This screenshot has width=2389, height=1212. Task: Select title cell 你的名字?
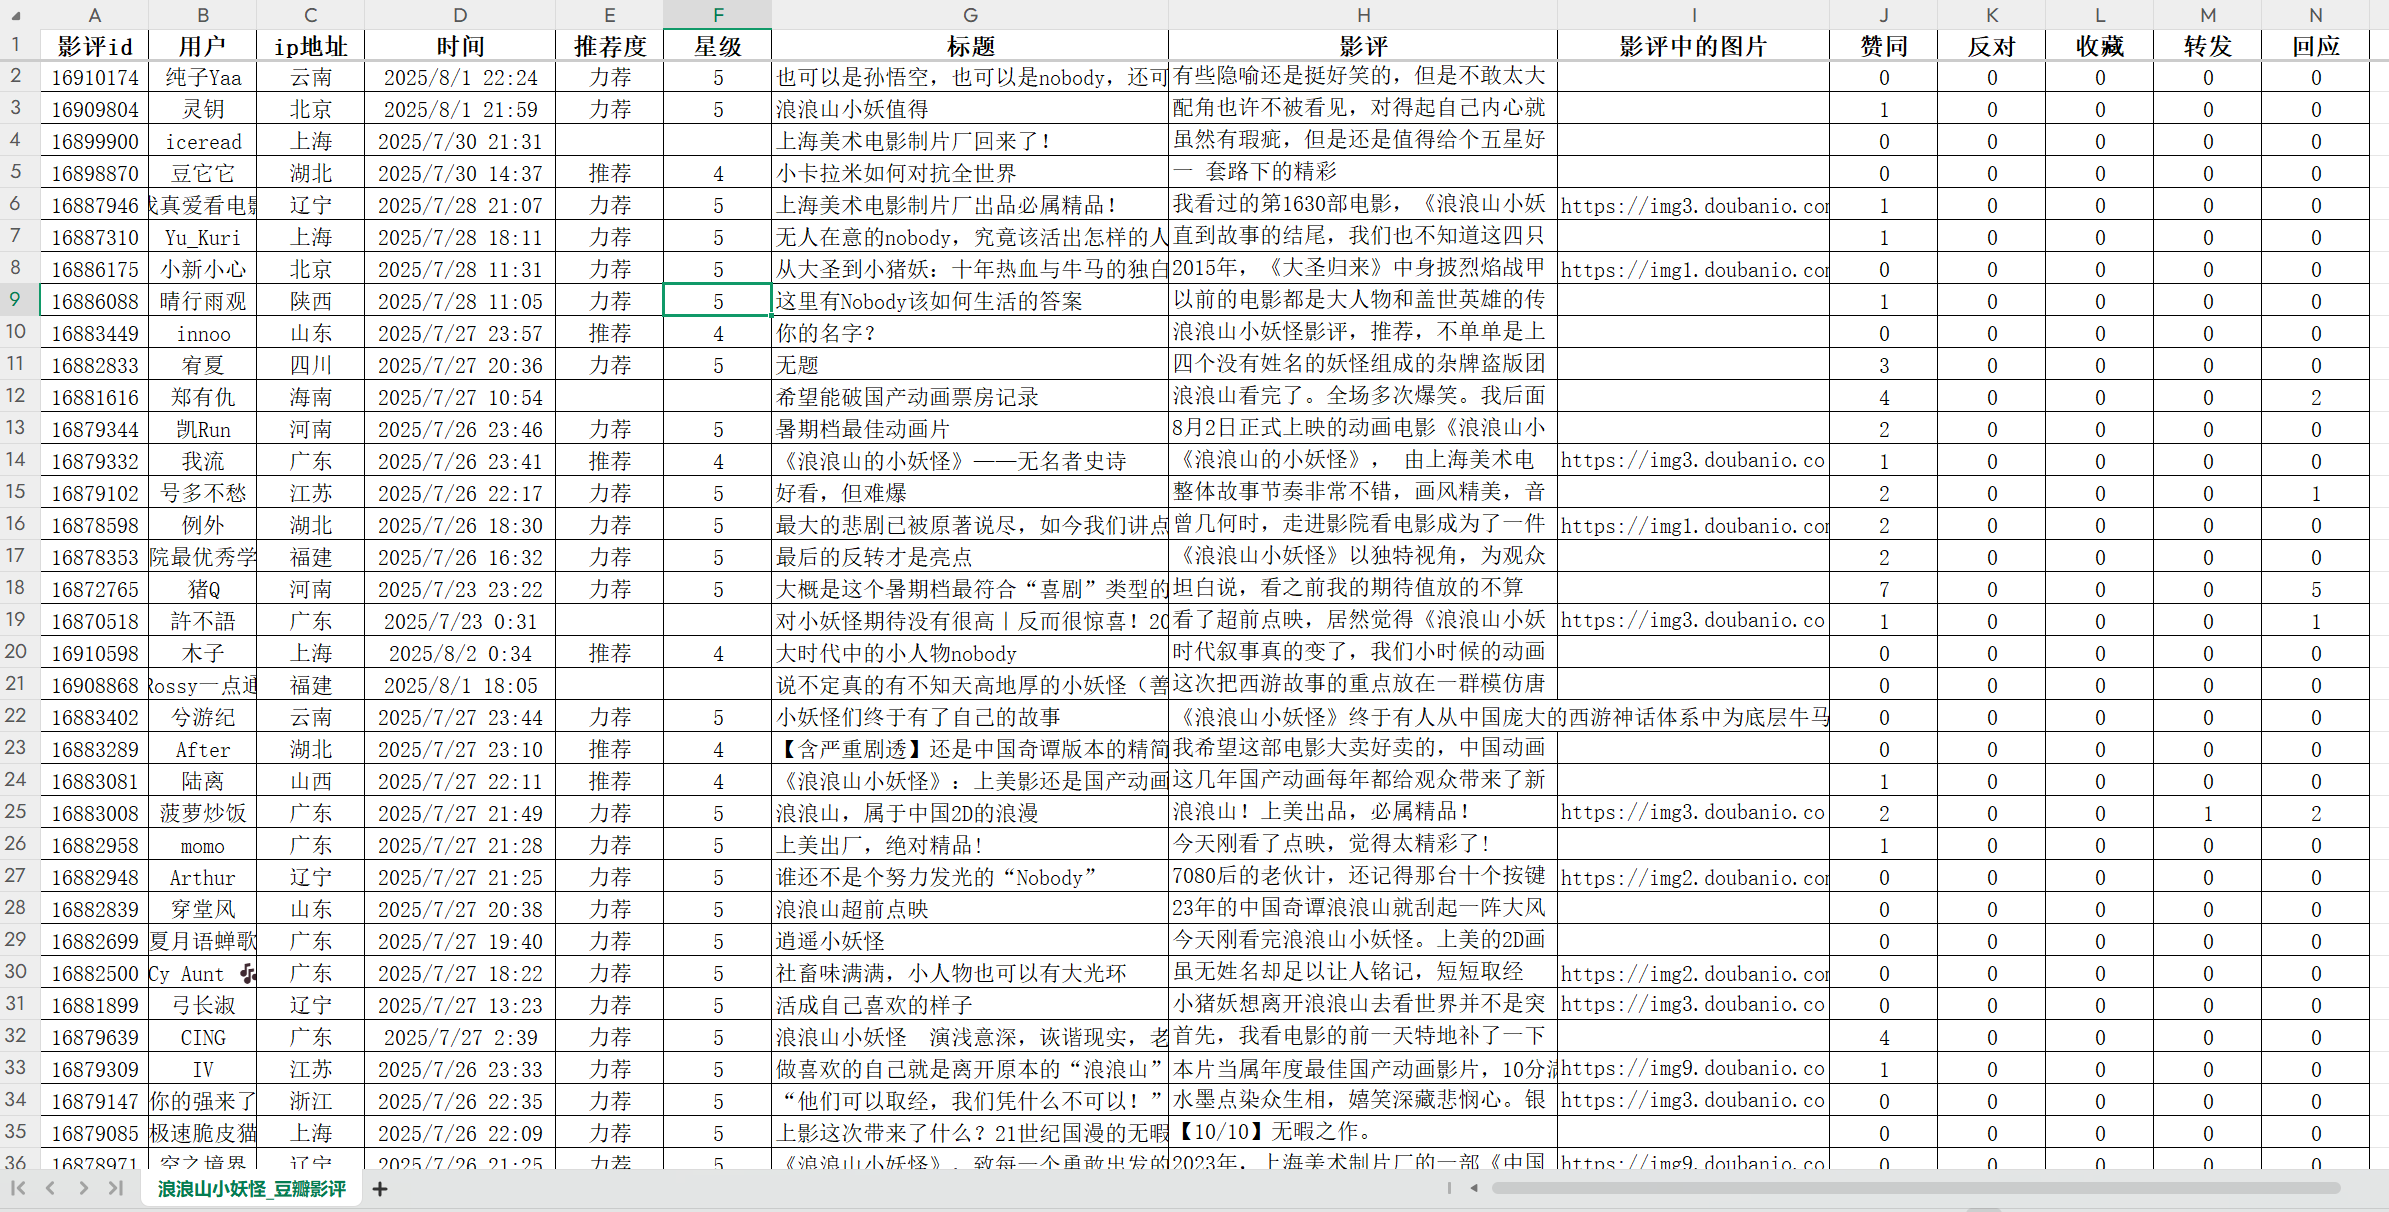(970, 333)
